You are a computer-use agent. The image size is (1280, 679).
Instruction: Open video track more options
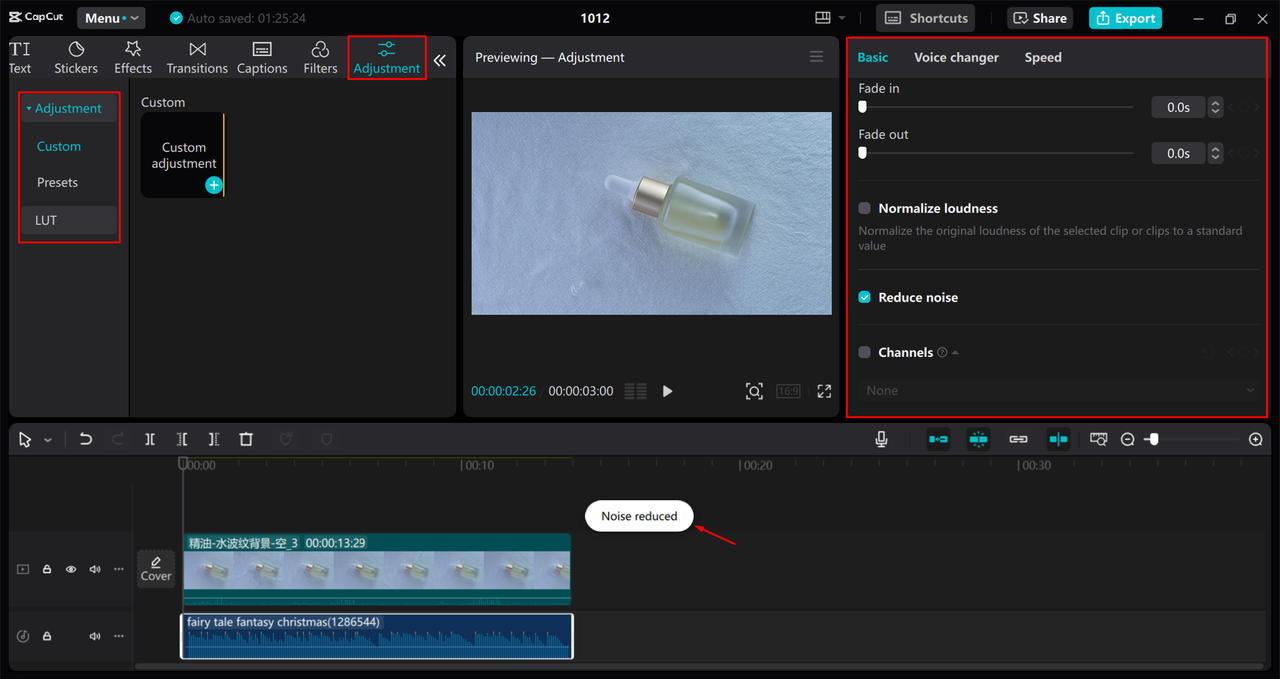[119, 569]
